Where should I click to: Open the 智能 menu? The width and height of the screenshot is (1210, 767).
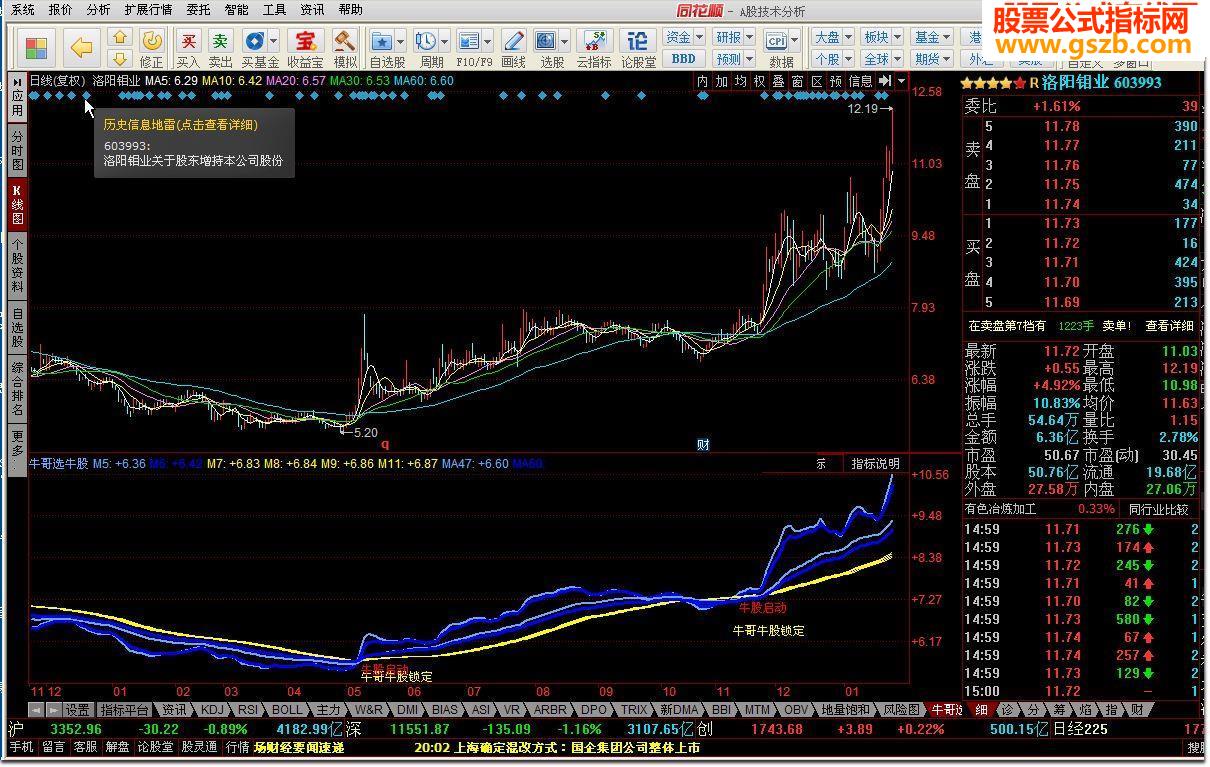[236, 10]
